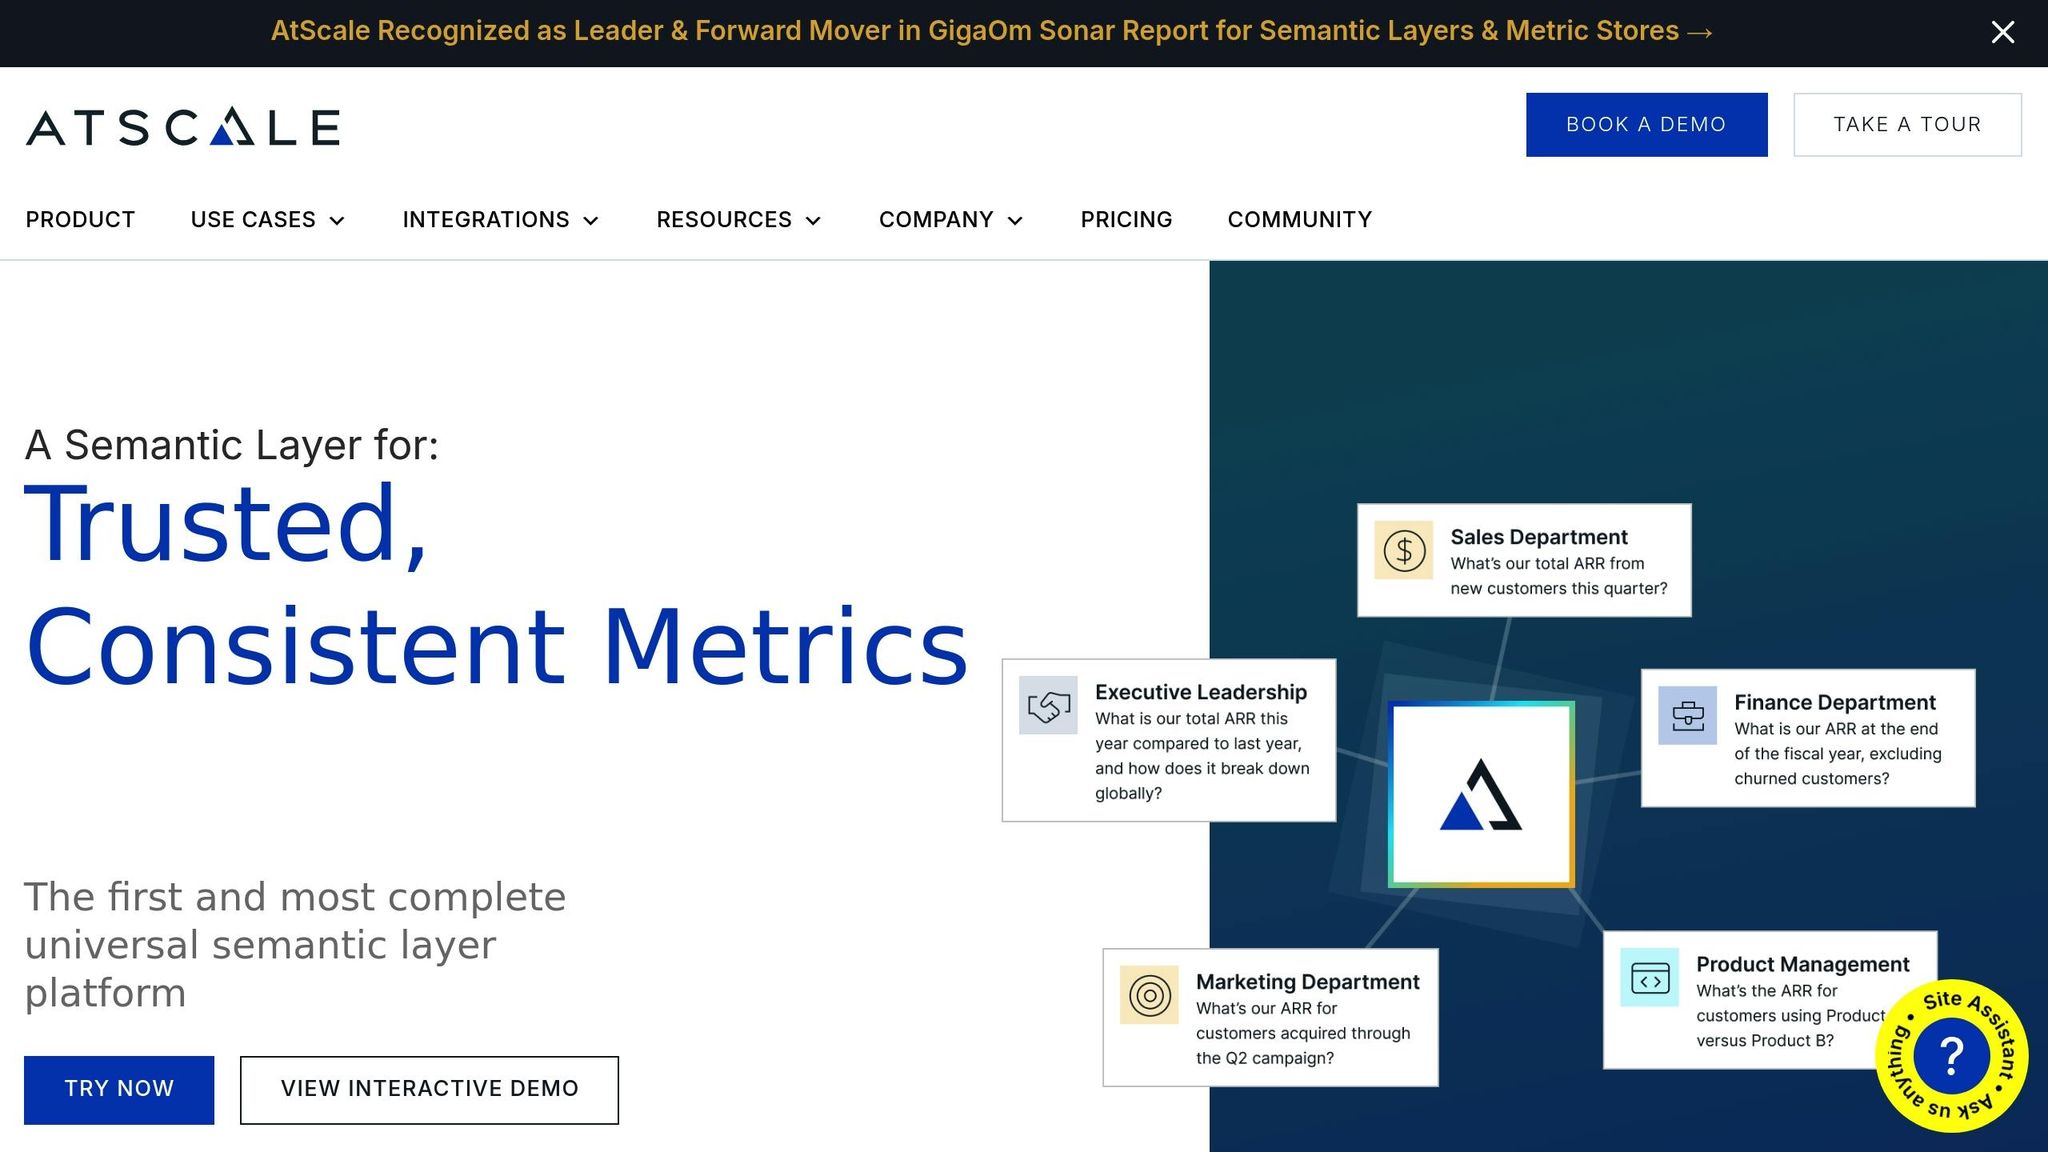Expand the Resources dropdown chevron

(813, 221)
